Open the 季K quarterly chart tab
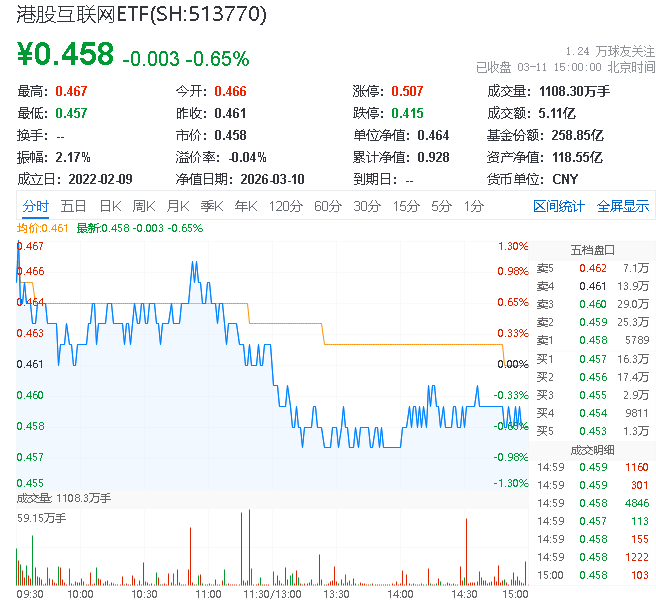Image resolution: width=656 pixels, height=613 pixels. [211, 206]
